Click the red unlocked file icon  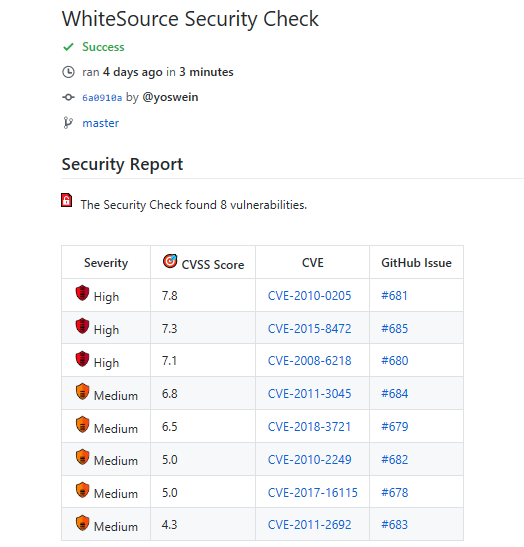pos(67,200)
